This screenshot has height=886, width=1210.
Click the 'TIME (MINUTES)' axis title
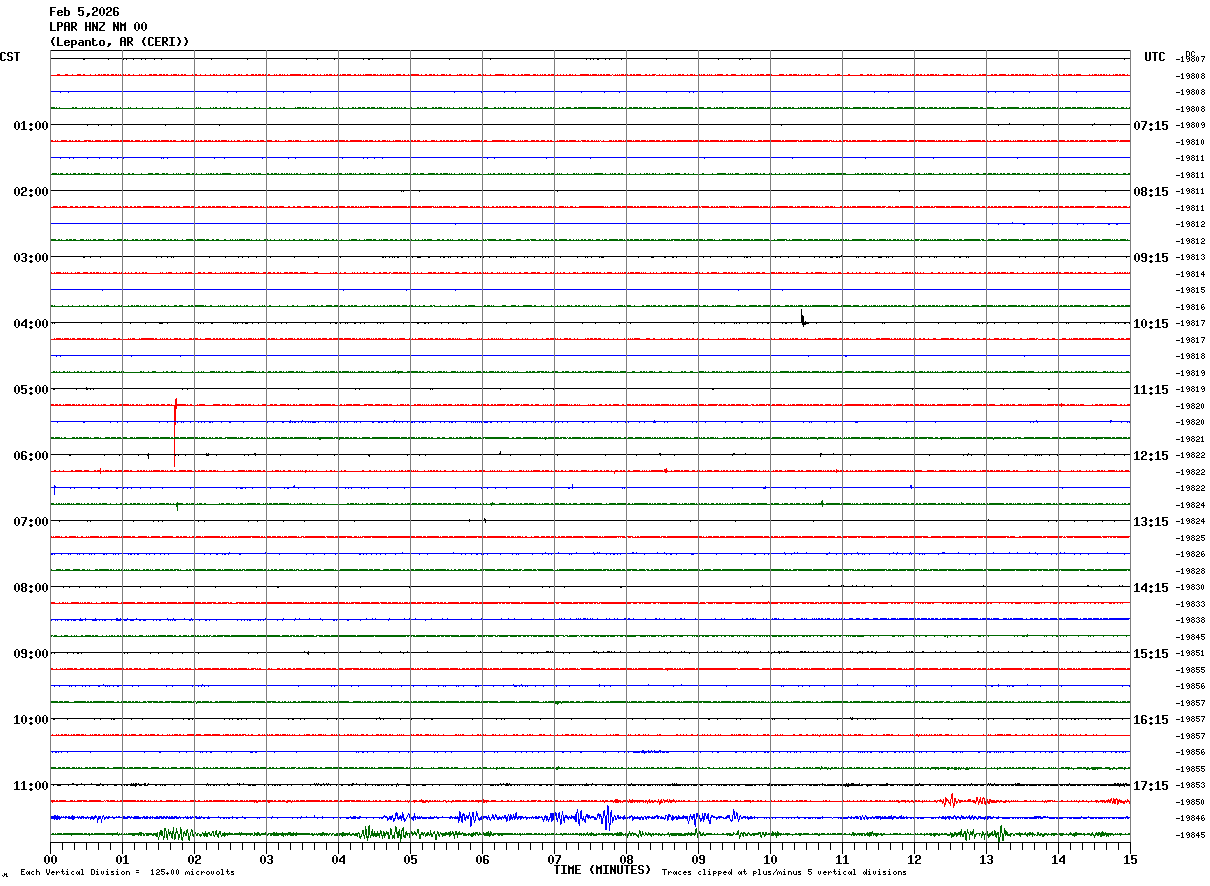(602, 870)
